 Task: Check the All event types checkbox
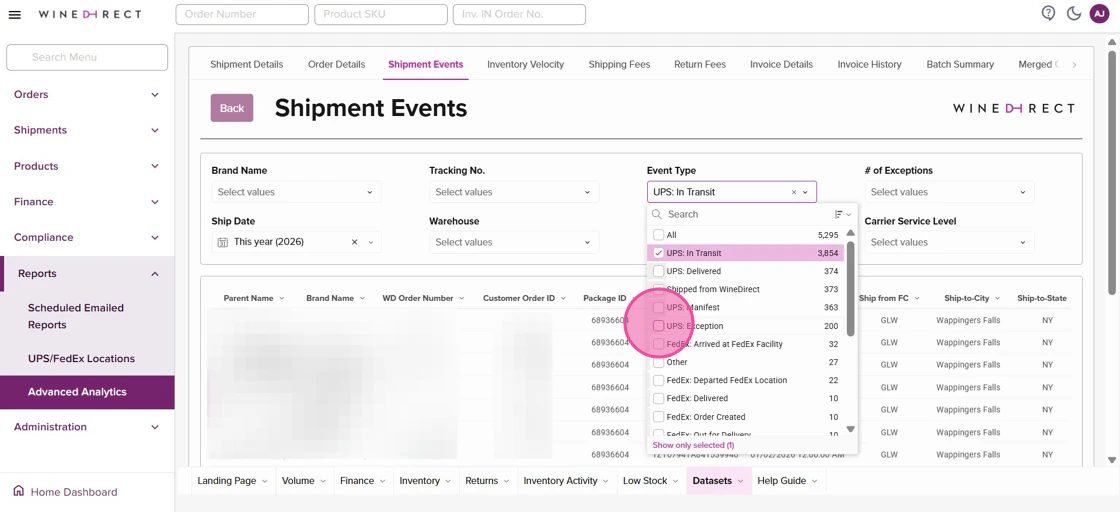[659, 235]
